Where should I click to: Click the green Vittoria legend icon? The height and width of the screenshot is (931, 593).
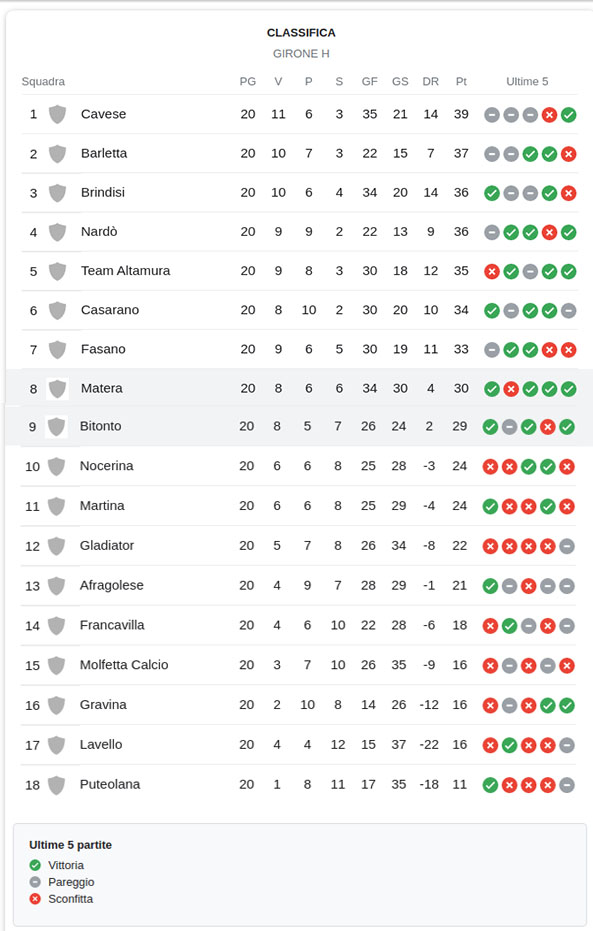click(35, 865)
